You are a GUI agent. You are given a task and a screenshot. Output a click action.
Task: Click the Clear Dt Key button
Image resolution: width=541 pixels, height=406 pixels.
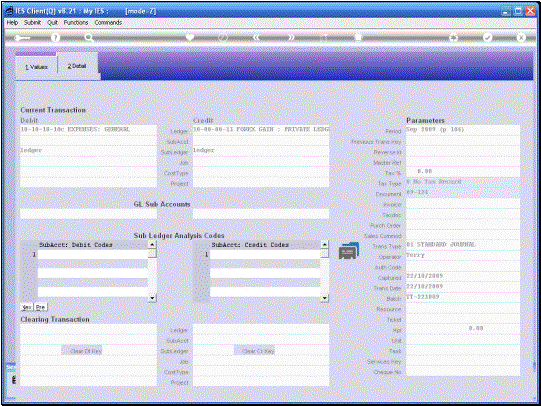tap(82, 351)
